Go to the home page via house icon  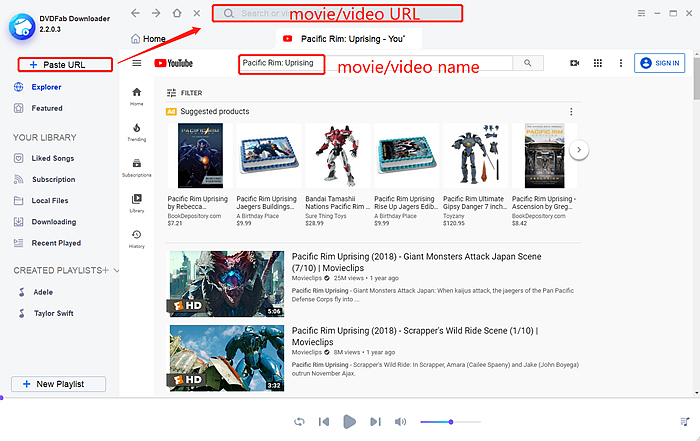177,13
